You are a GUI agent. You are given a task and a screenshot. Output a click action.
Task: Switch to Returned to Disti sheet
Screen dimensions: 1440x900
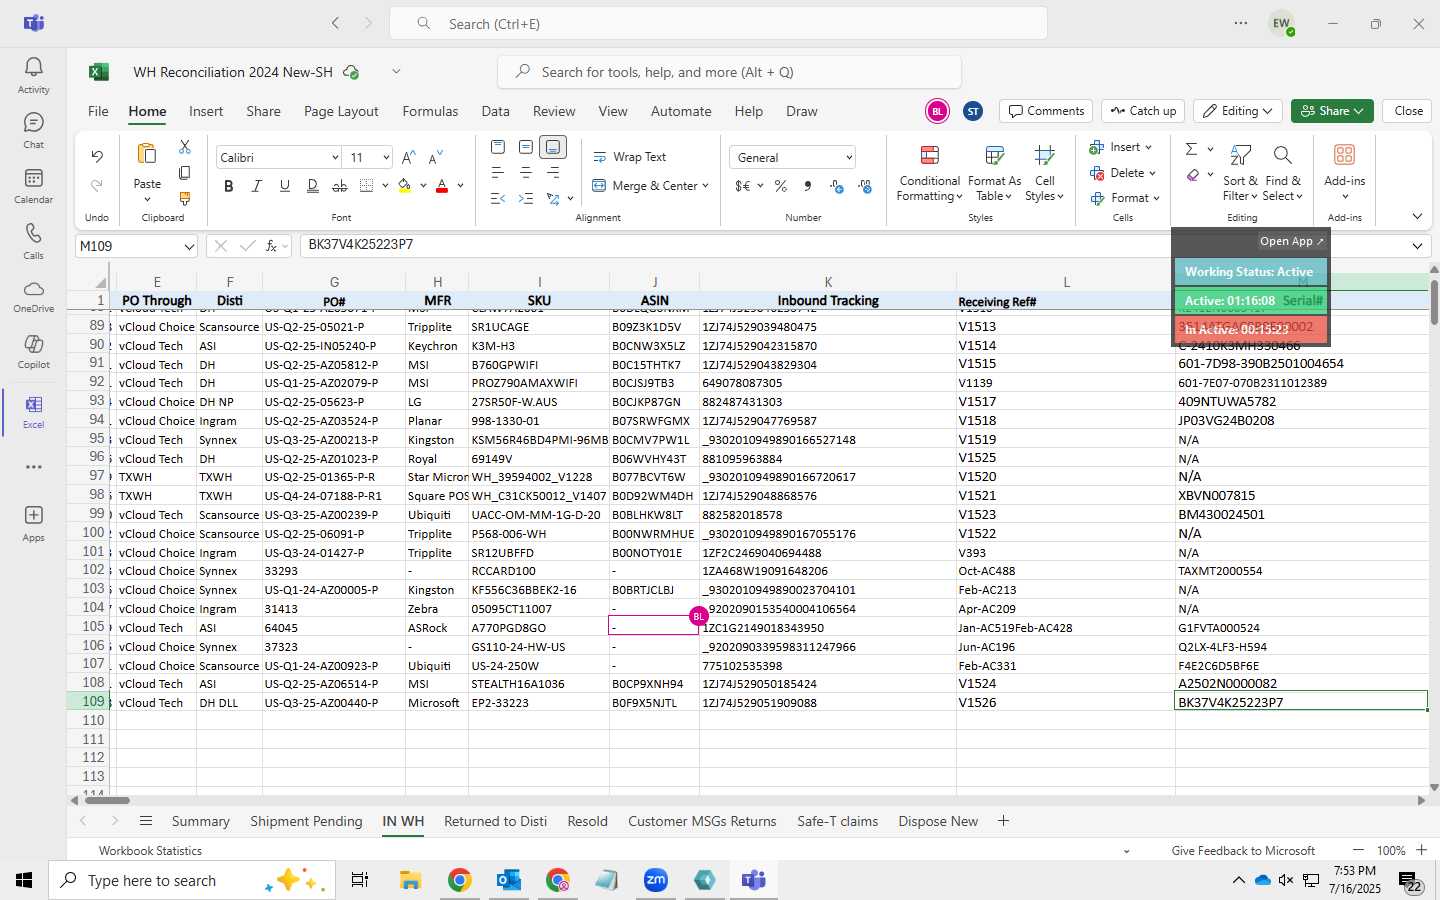tap(495, 821)
